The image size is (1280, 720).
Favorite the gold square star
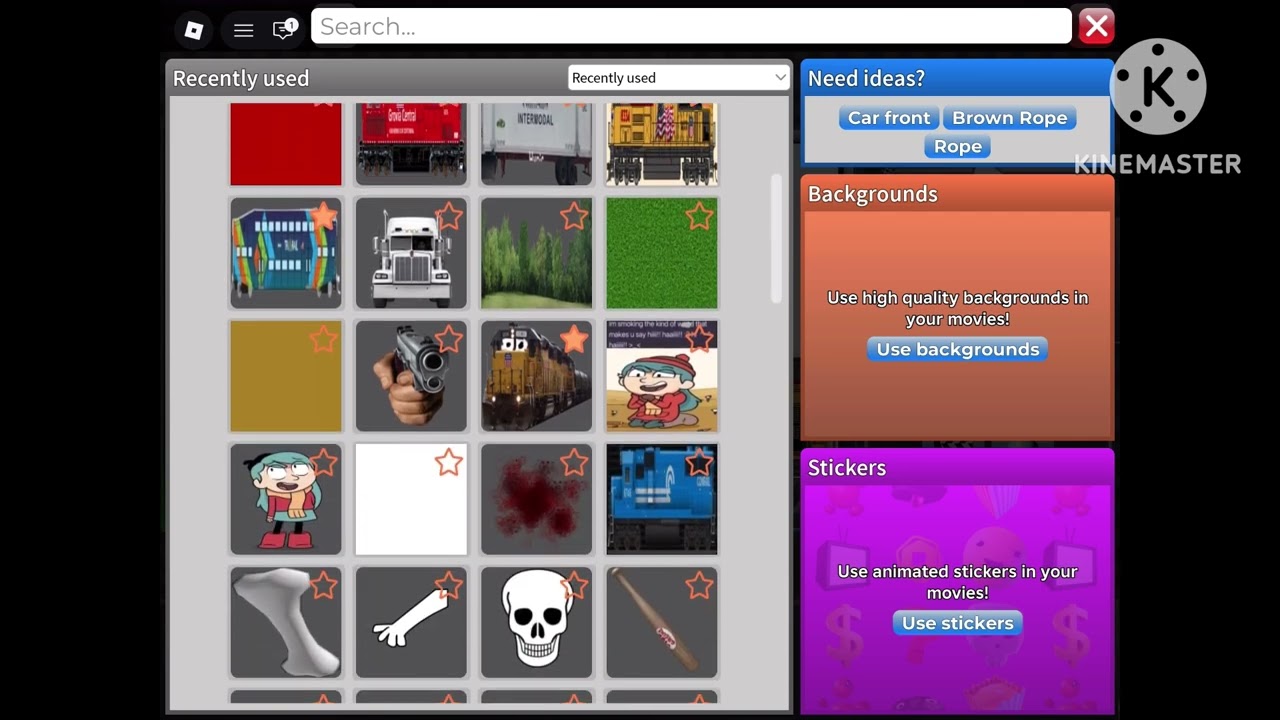click(323, 339)
